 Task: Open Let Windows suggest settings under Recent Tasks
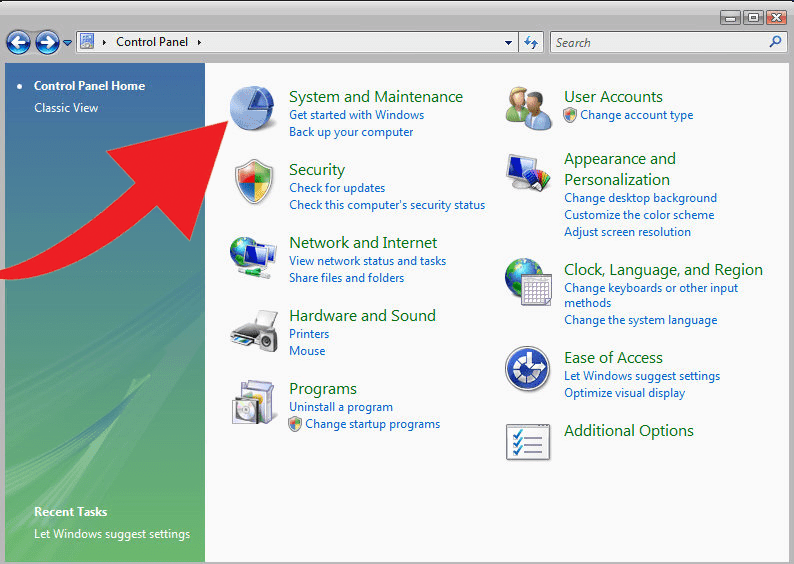112,534
